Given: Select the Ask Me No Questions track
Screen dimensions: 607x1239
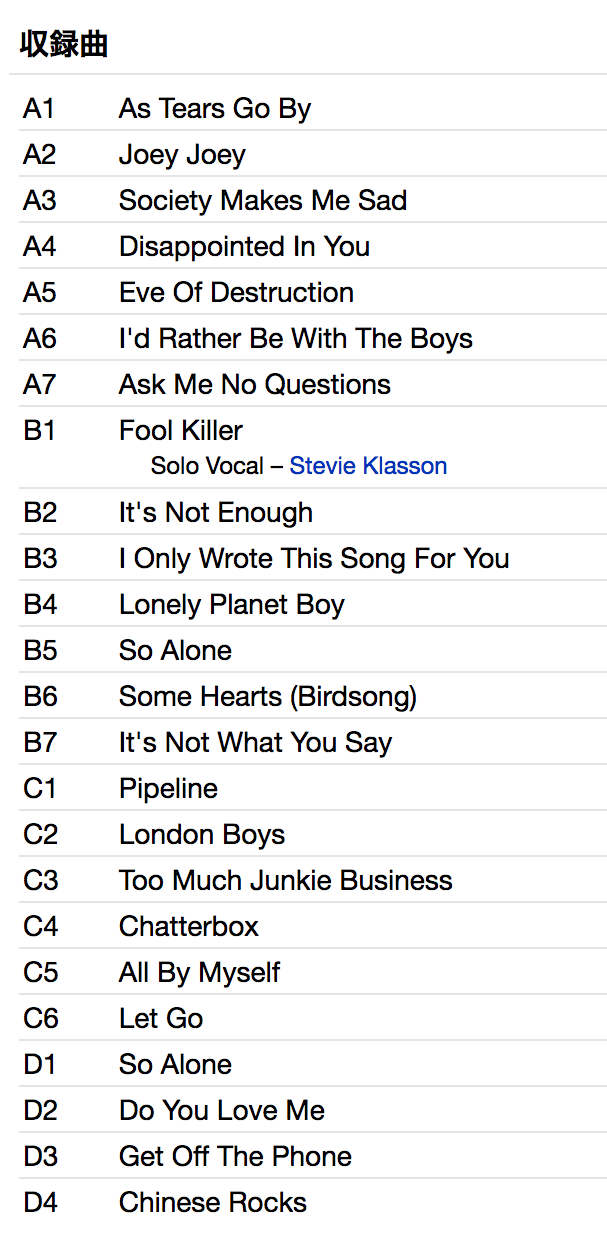Looking at the screenshot, I should [254, 385].
